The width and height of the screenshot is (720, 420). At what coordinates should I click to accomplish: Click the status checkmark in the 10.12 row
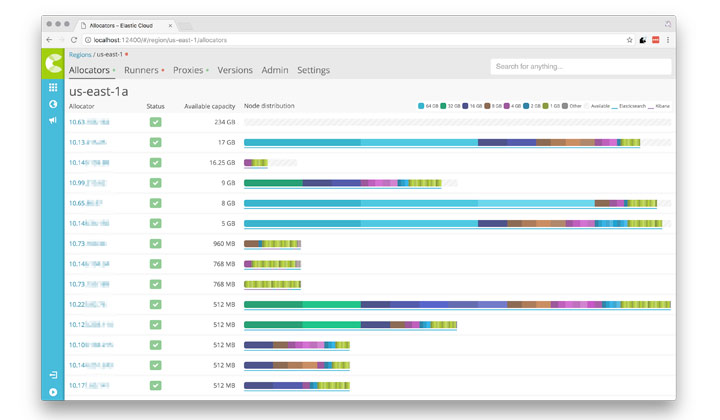point(155,325)
